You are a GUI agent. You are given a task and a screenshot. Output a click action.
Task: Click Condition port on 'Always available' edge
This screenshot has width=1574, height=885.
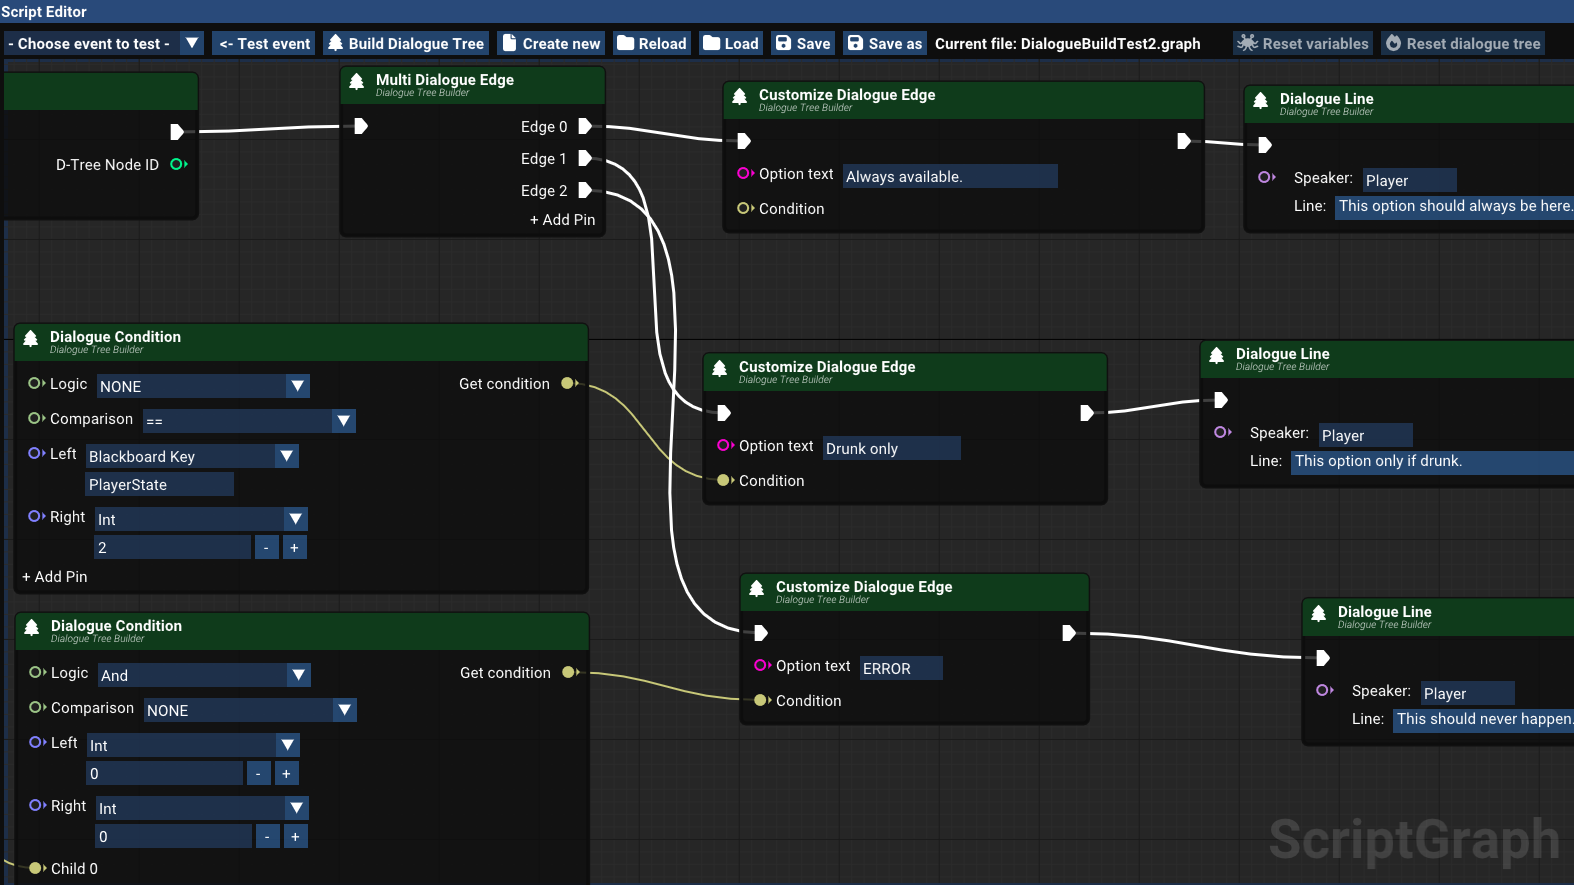tap(744, 209)
